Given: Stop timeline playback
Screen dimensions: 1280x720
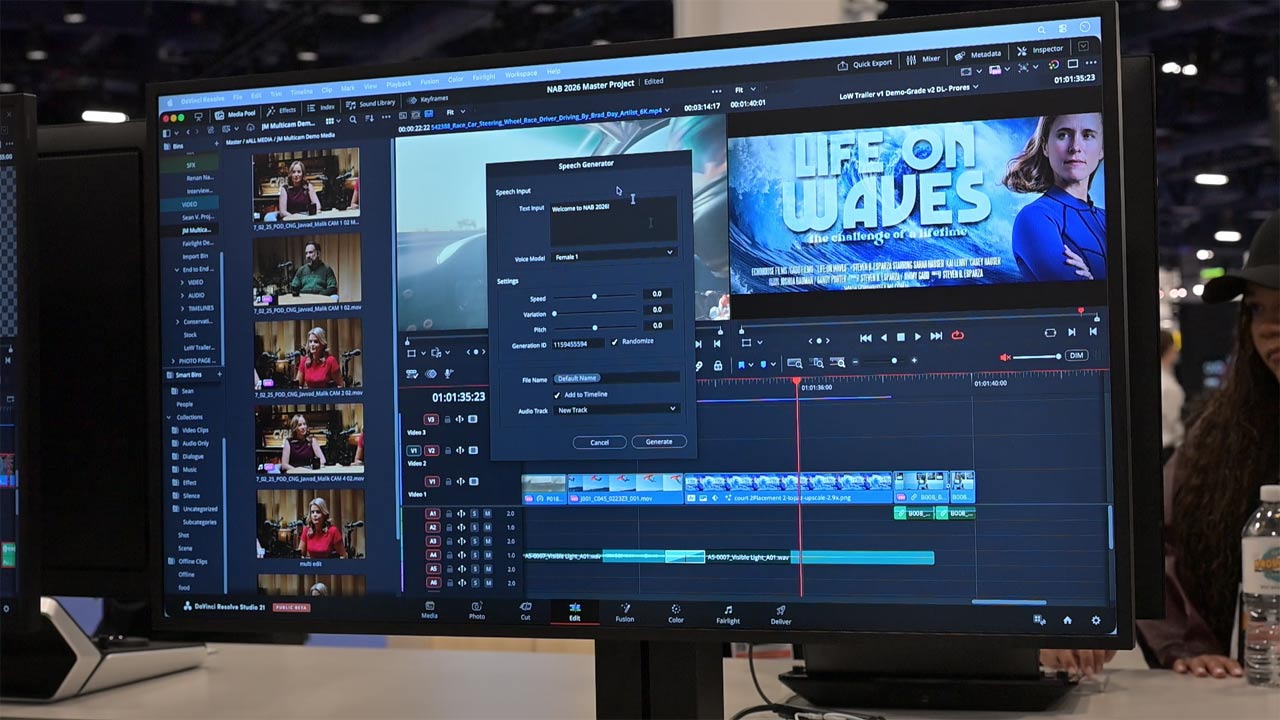Looking at the screenshot, I should (900, 337).
